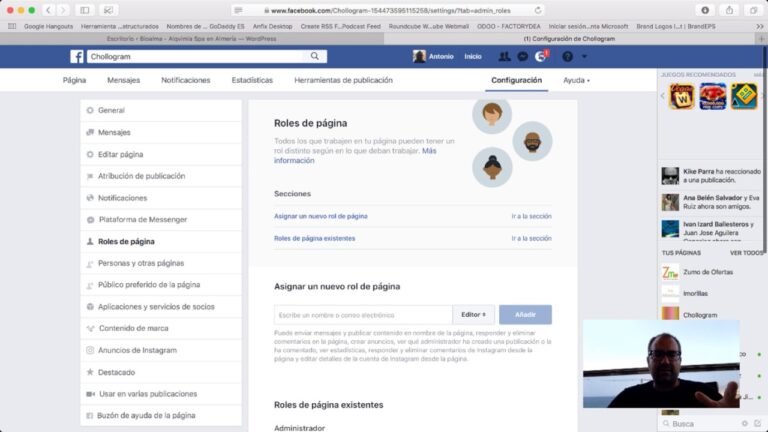
Task: Open Atribución de publicación settings
Action: click(161, 176)
